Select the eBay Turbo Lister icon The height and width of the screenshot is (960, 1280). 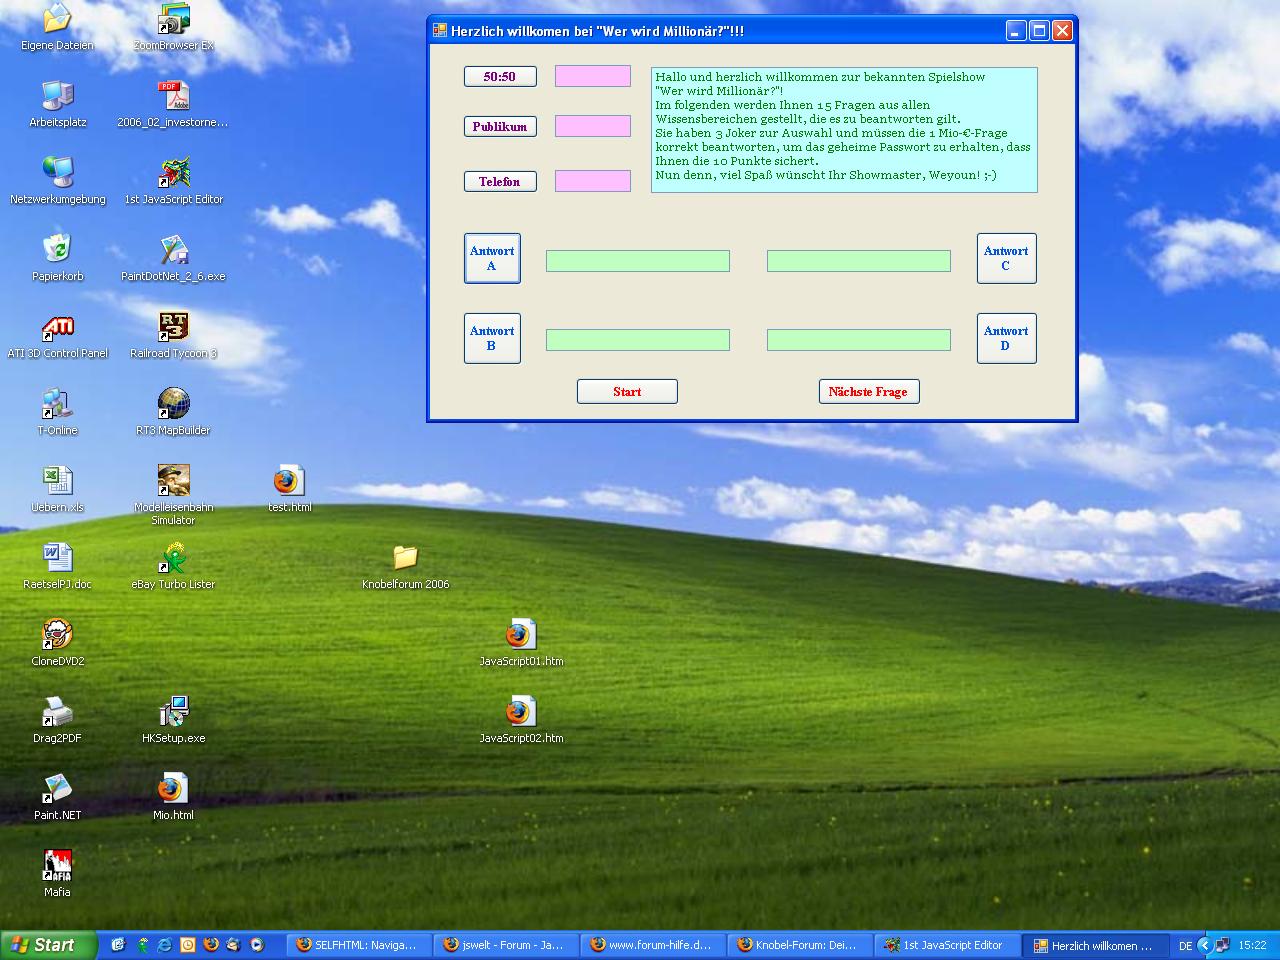click(173, 558)
